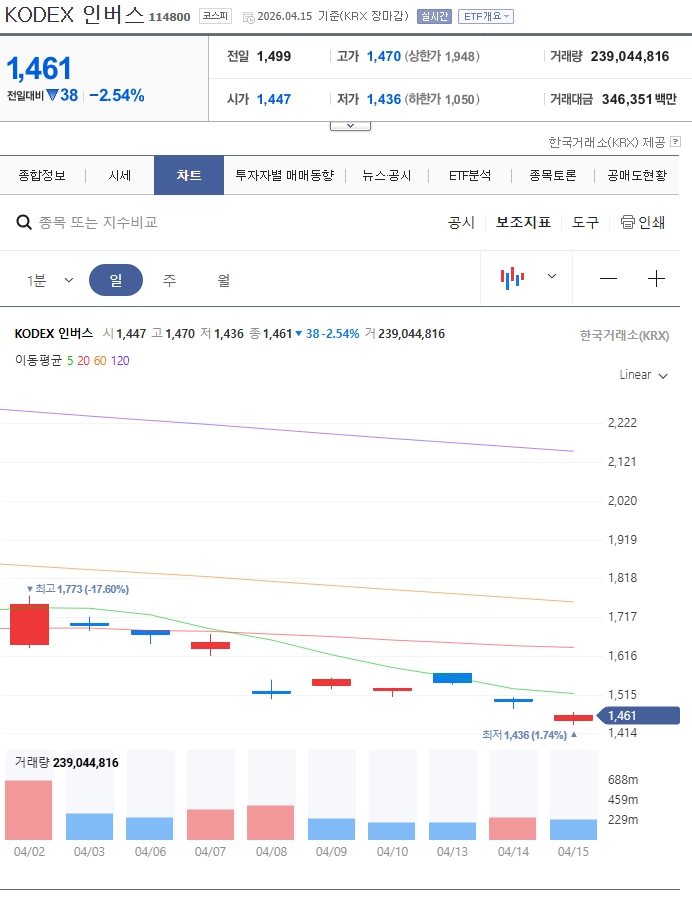Click the calendar clock icon beside date
The image size is (692, 900).
coord(248,17)
